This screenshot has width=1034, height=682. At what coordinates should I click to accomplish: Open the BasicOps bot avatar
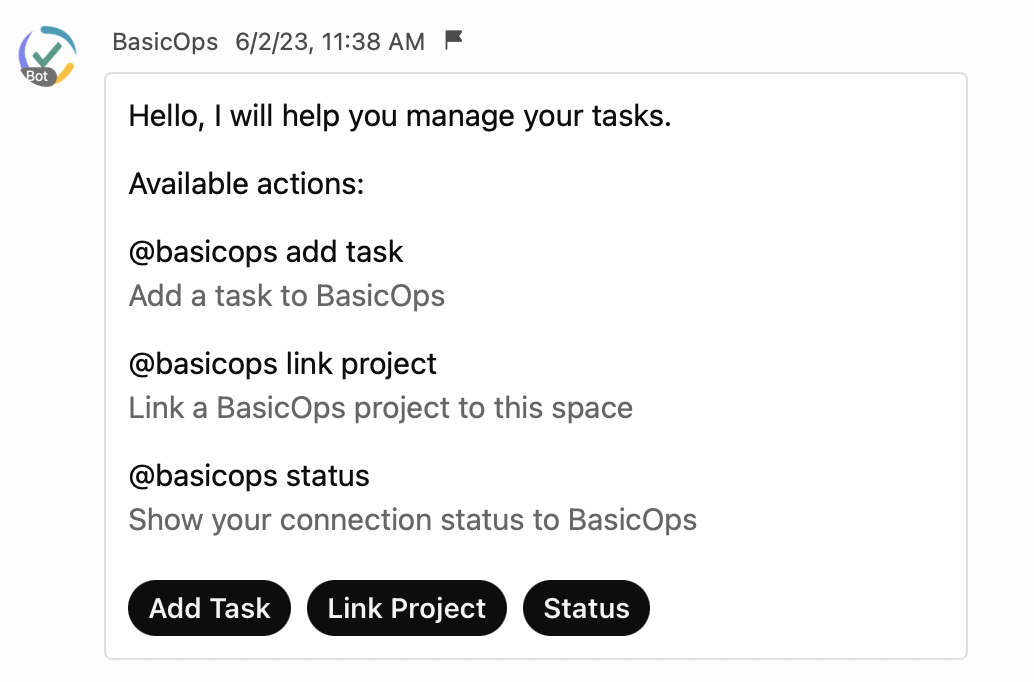(47, 56)
